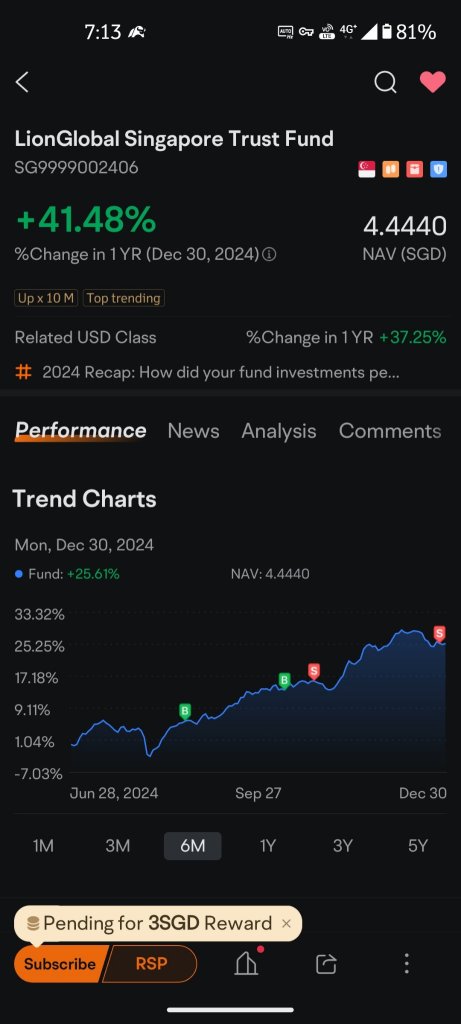The width and height of the screenshot is (461, 1024).
Task: Tap the RSP button
Action: point(151,964)
